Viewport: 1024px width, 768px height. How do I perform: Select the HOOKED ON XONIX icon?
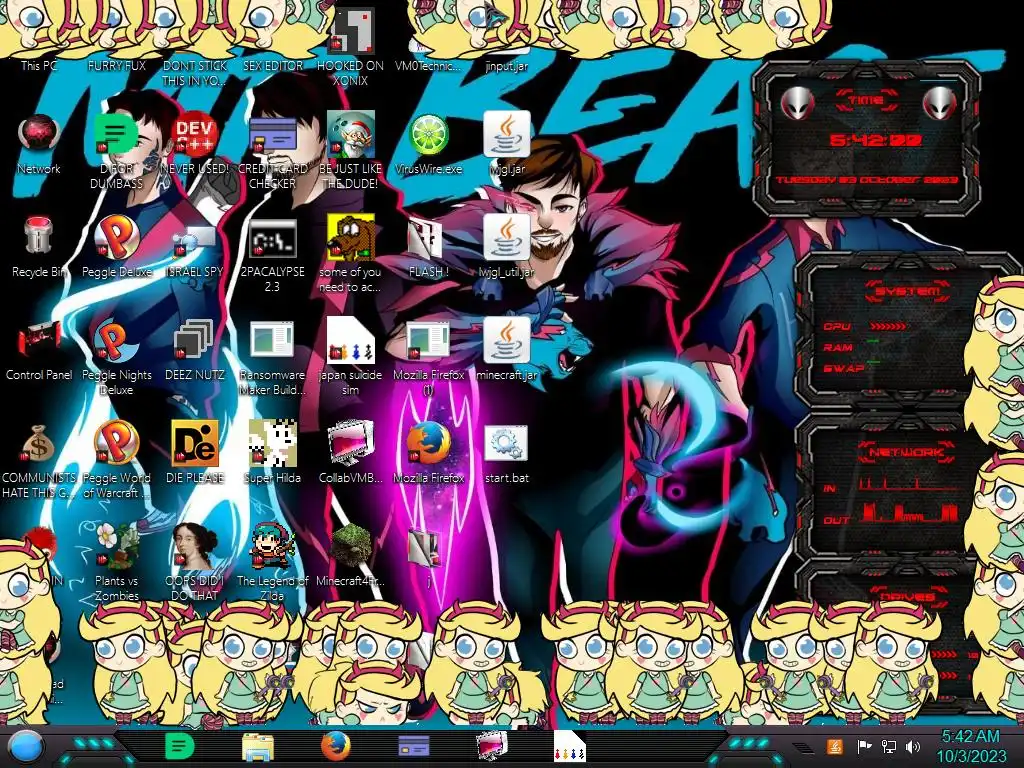(350, 33)
